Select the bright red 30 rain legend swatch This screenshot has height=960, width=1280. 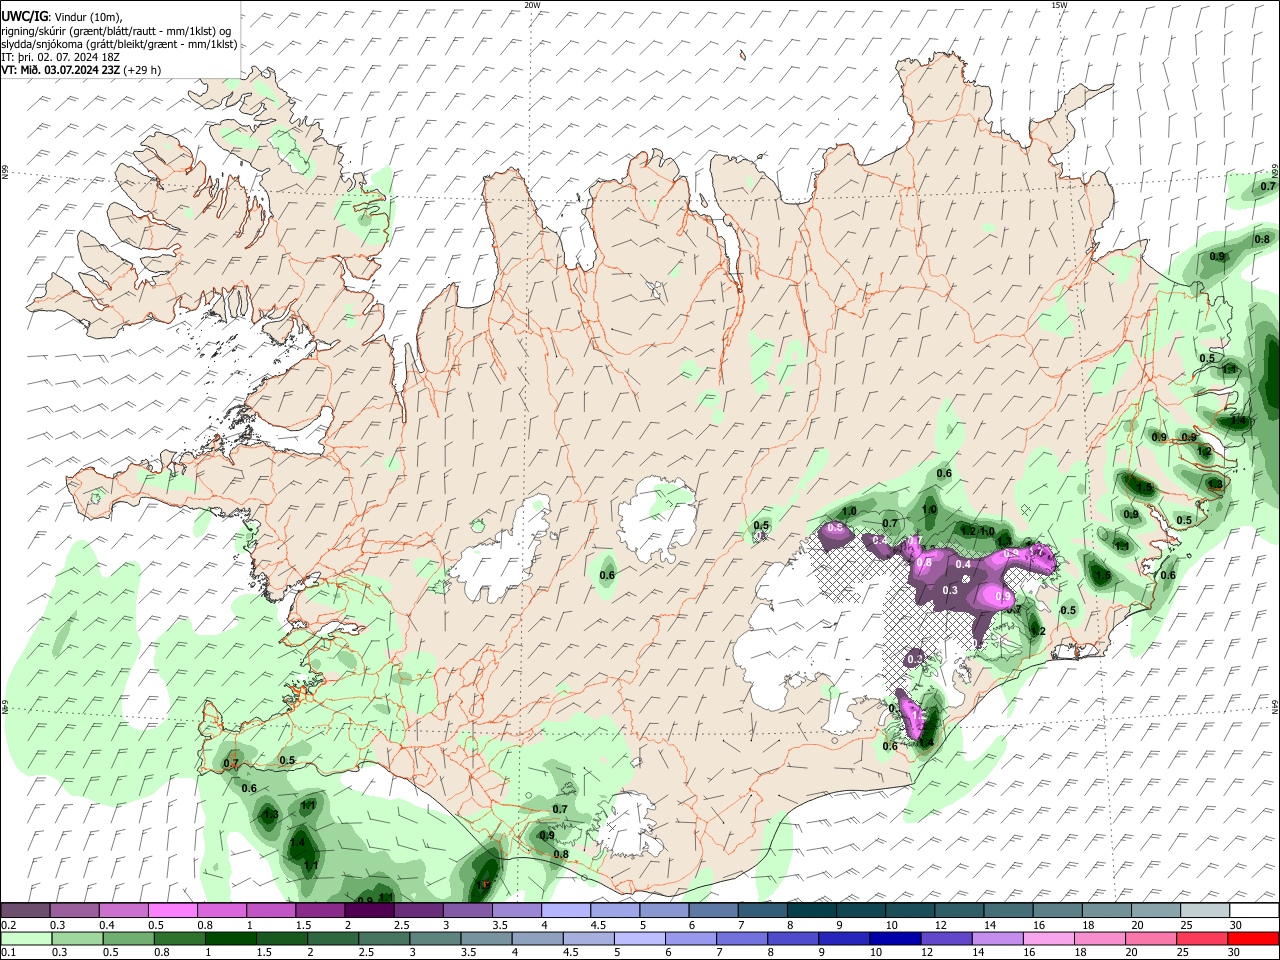click(x=1254, y=938)
